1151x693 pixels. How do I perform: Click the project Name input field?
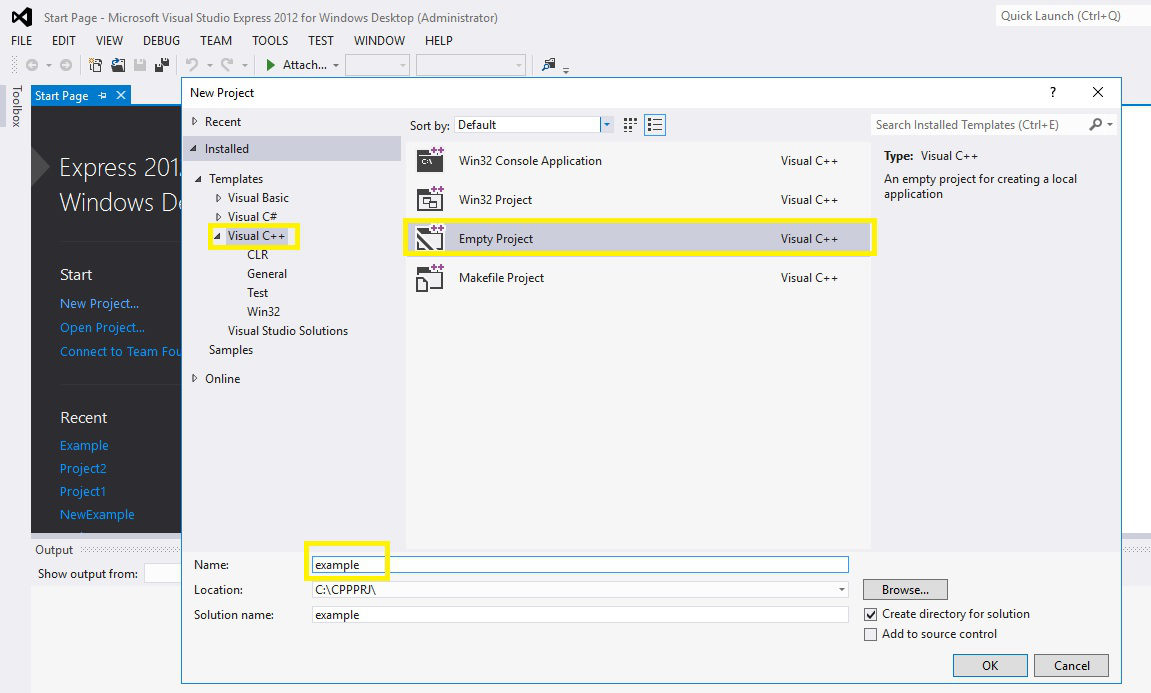coord(580,565)
